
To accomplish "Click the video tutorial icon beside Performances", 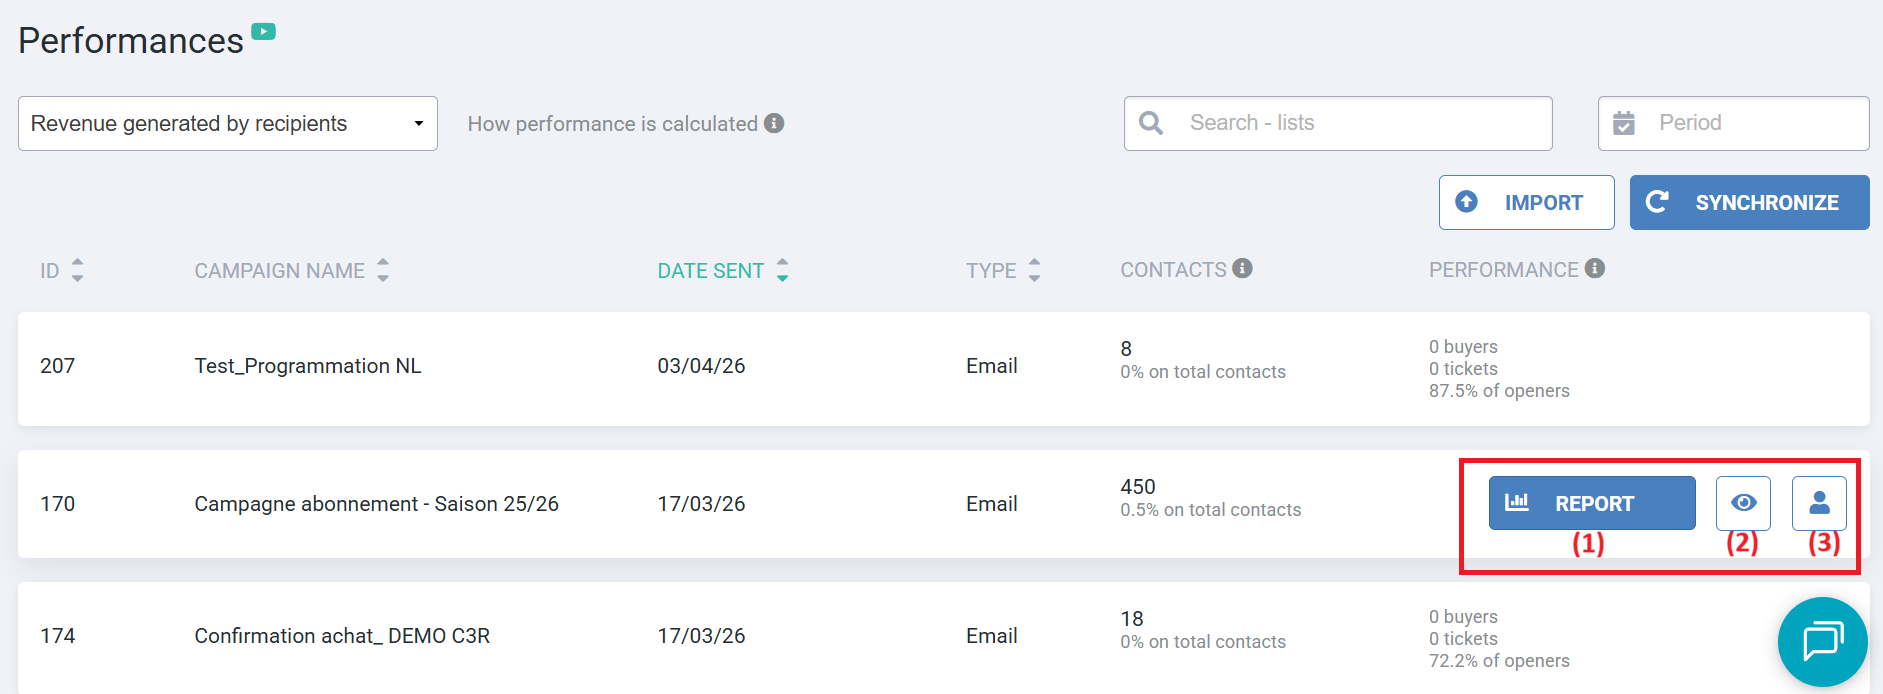I will click(x=263, y=32).
